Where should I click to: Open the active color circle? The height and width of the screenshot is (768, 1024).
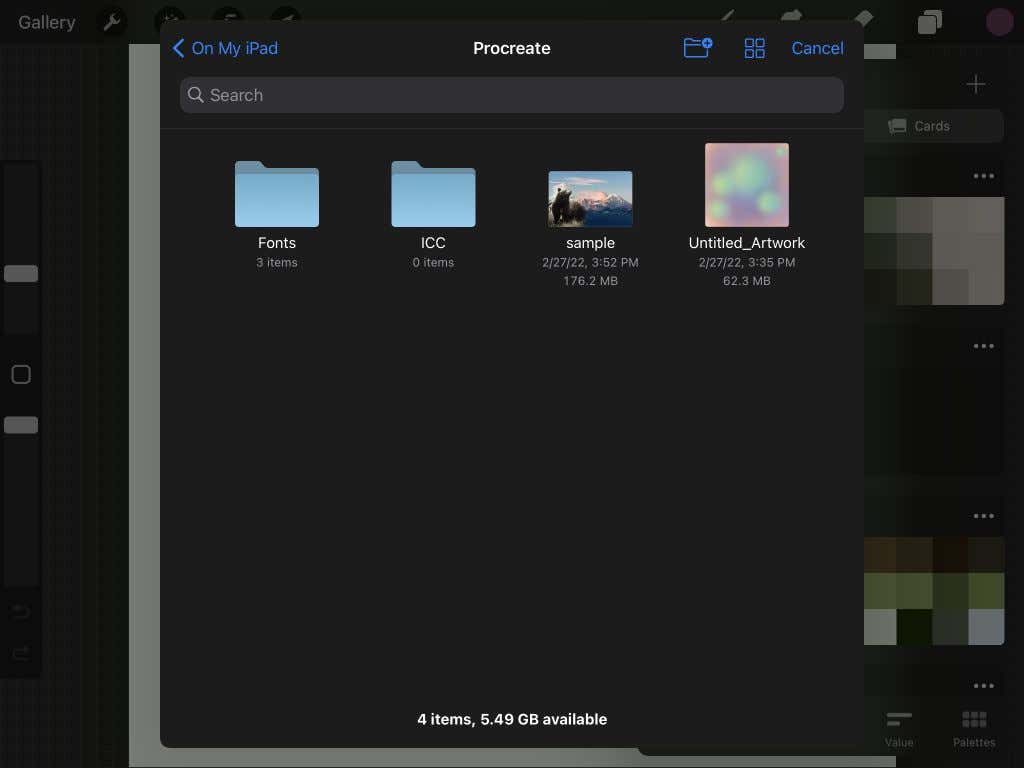pos(999,22)
